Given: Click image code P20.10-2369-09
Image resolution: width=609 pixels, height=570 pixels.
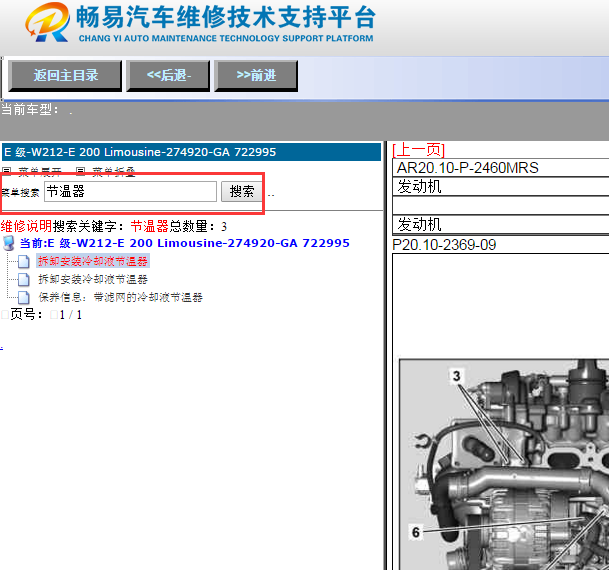Looking at the screenshot, I should pos(444,245).
